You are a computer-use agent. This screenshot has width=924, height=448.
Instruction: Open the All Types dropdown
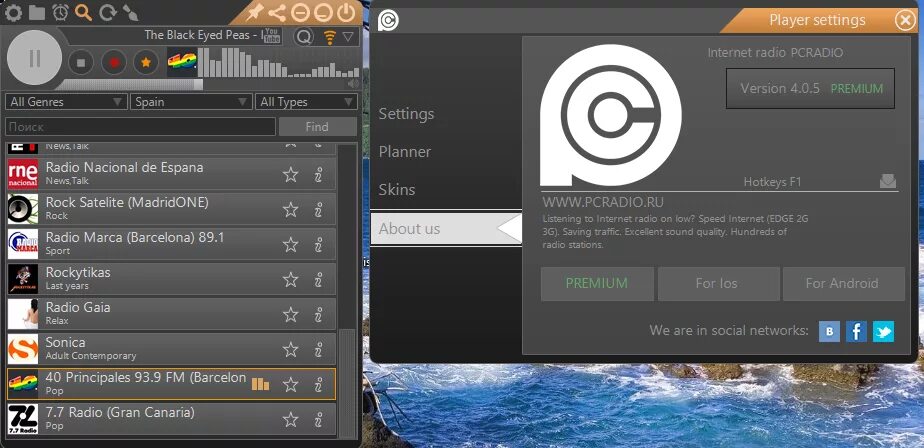[x=306, y=102]
